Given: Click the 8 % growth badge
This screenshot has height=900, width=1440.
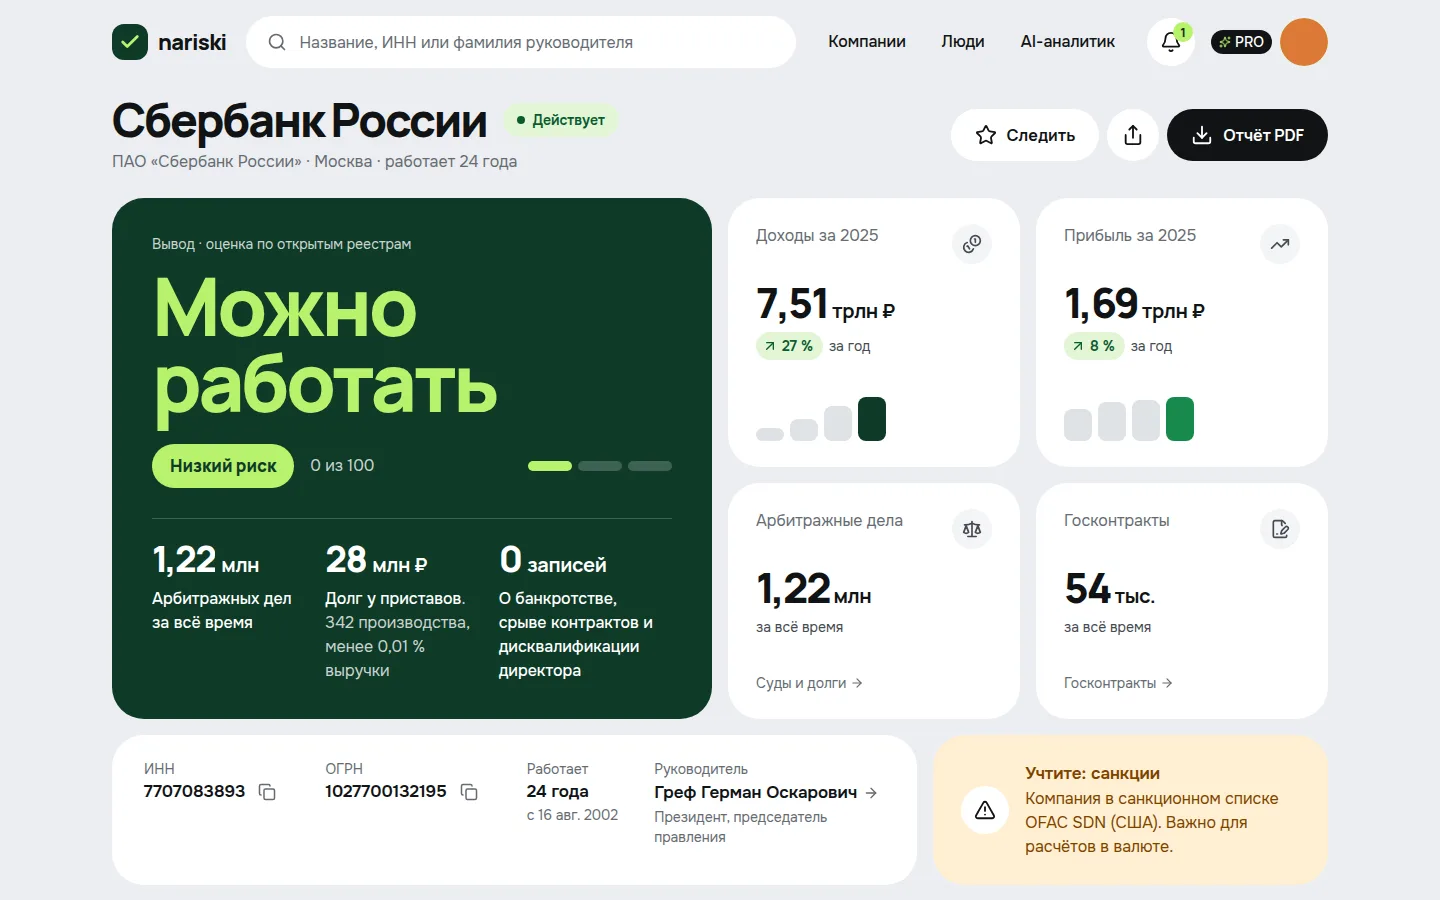Looking at the screenshot, I should (x=1094, y=346).
